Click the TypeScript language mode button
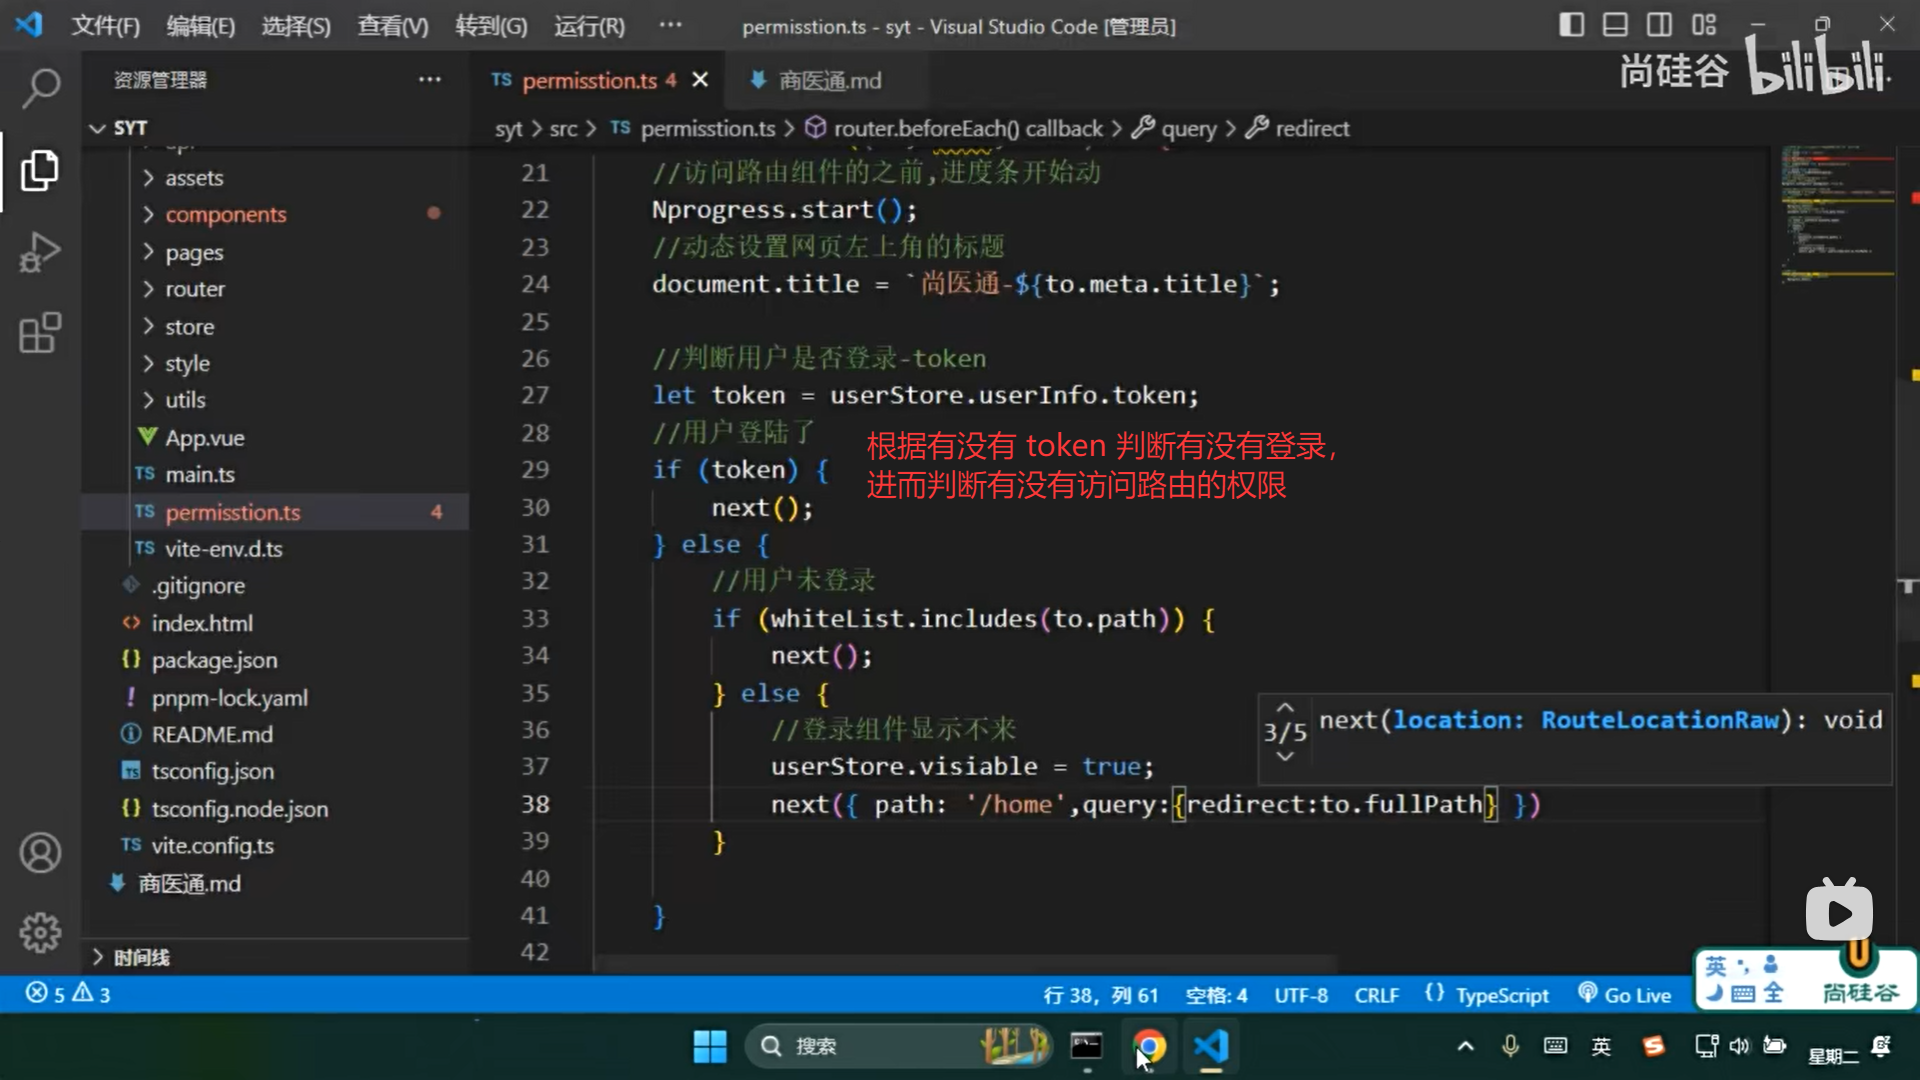 coord(1501,995)
